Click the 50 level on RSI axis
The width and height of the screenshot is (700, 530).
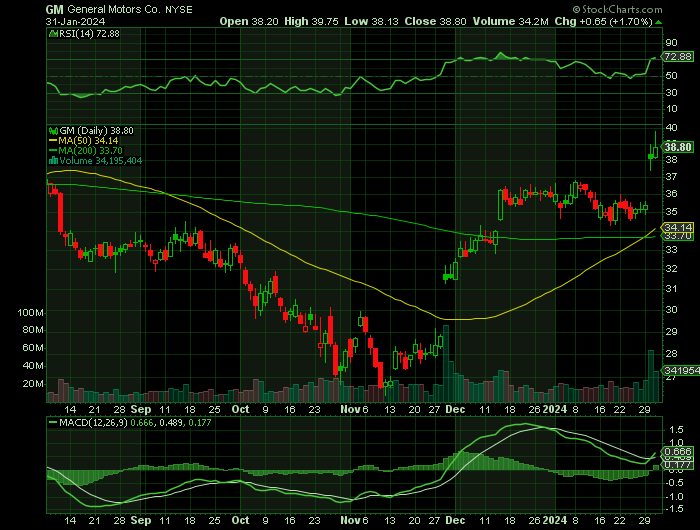coord(671,75)
